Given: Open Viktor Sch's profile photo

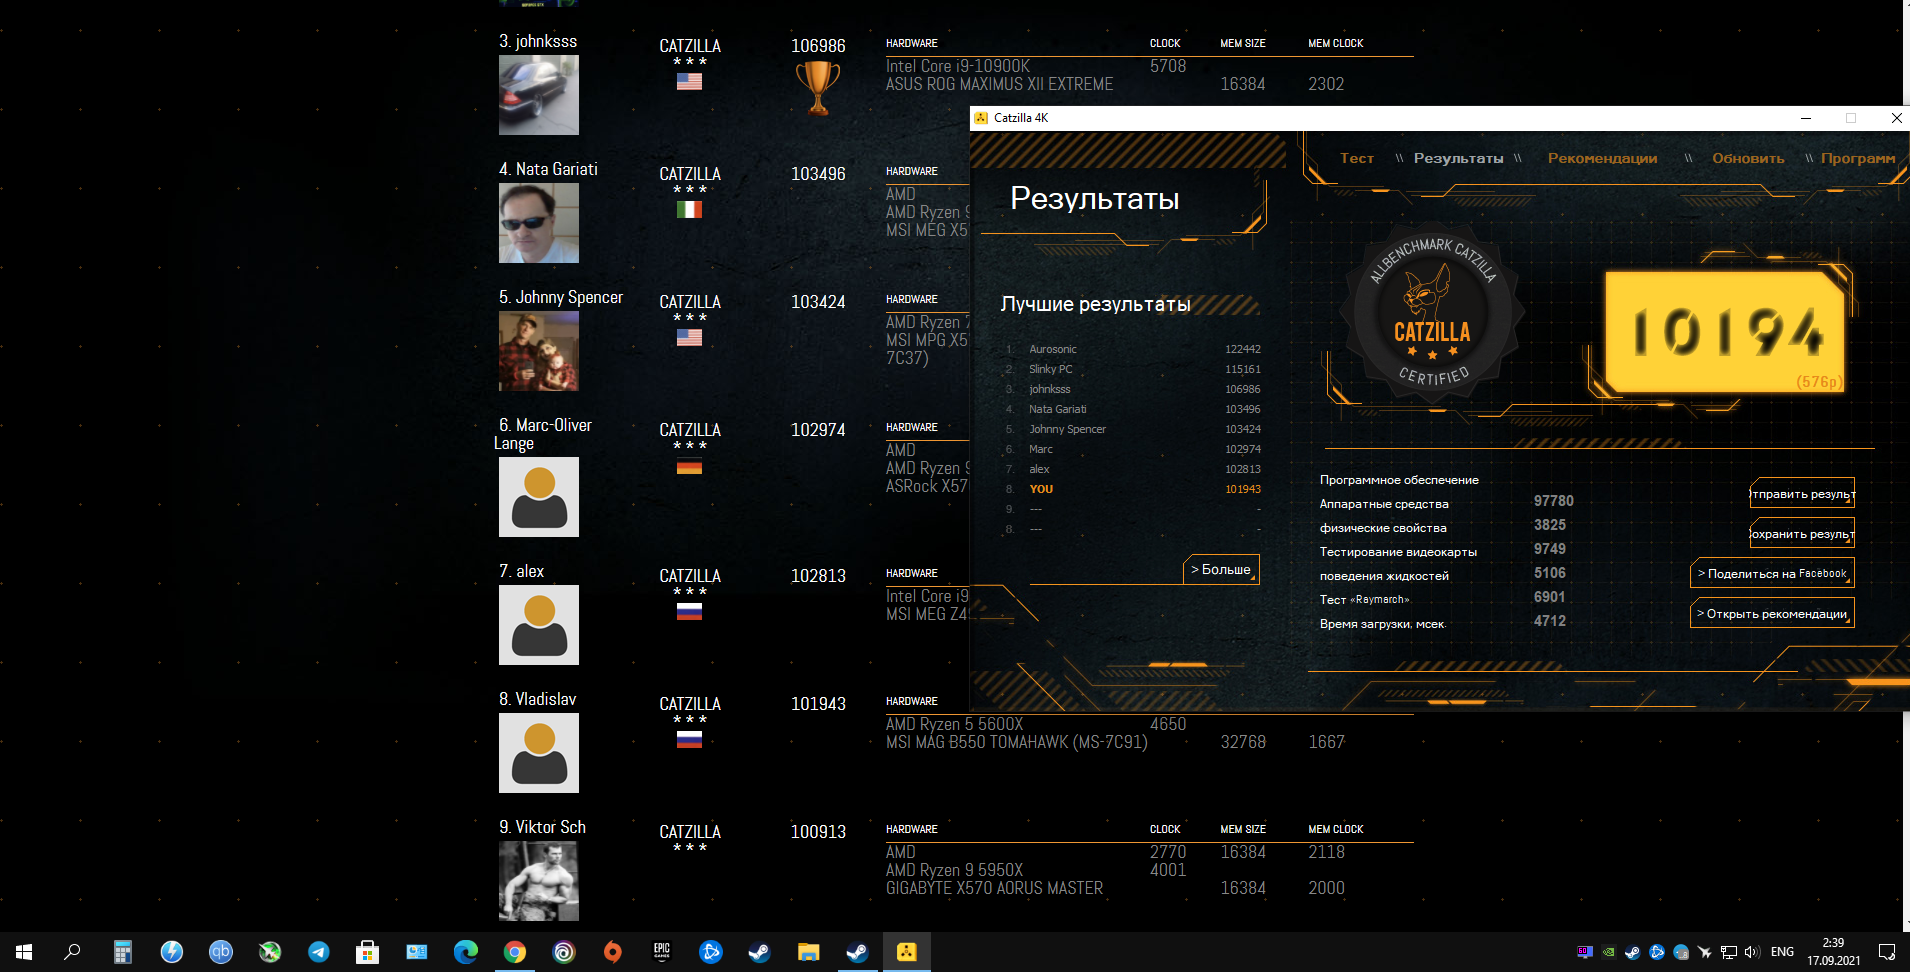Looking at the screenshot, I should (539, 881).
